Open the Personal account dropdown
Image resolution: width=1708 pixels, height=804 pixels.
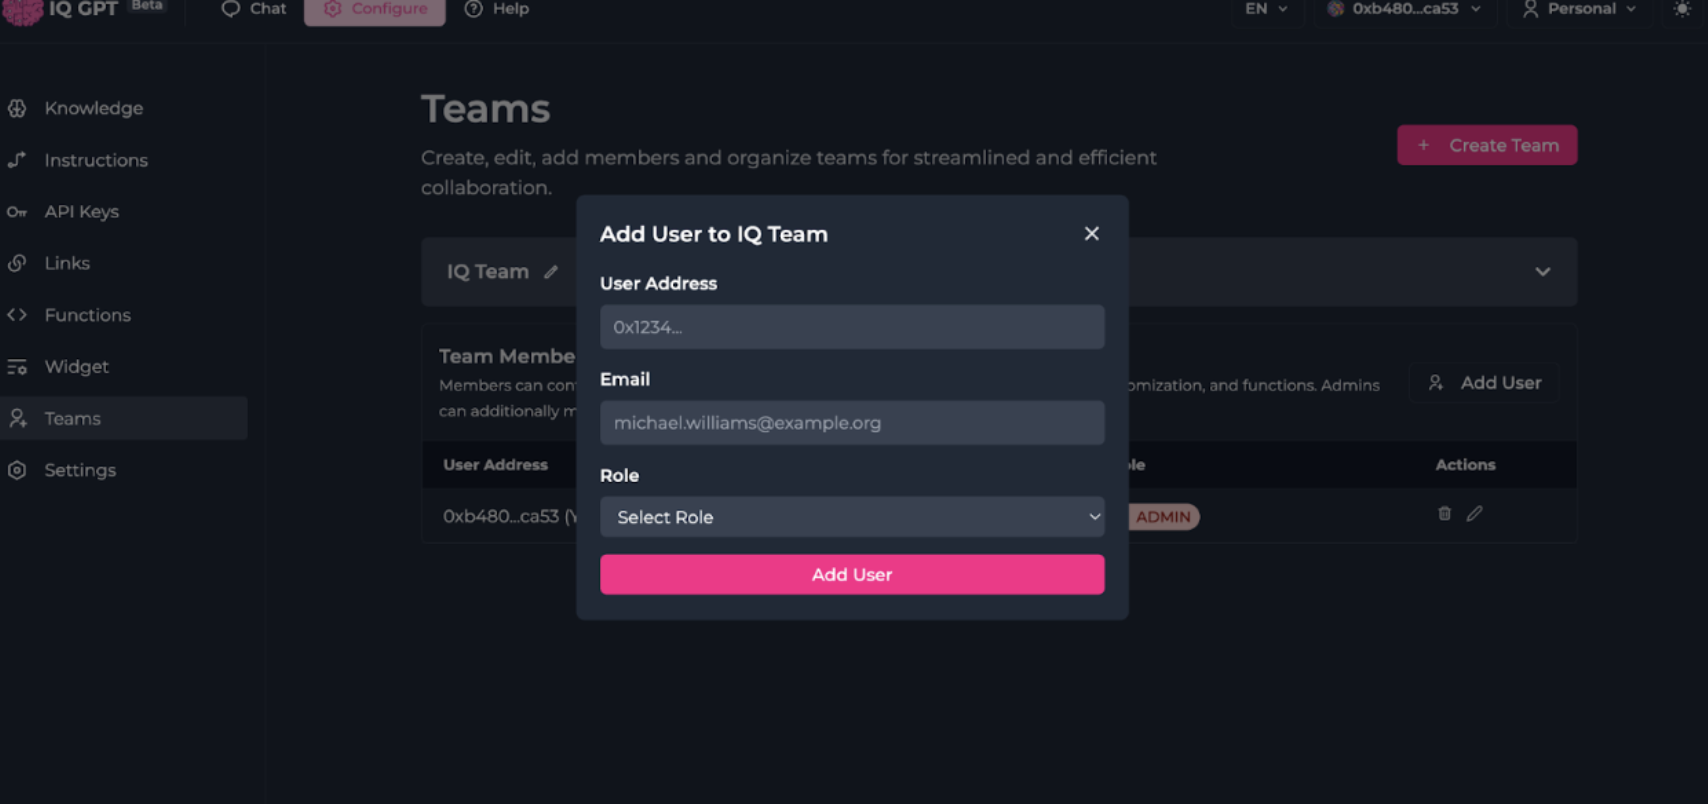[1579, 9]
